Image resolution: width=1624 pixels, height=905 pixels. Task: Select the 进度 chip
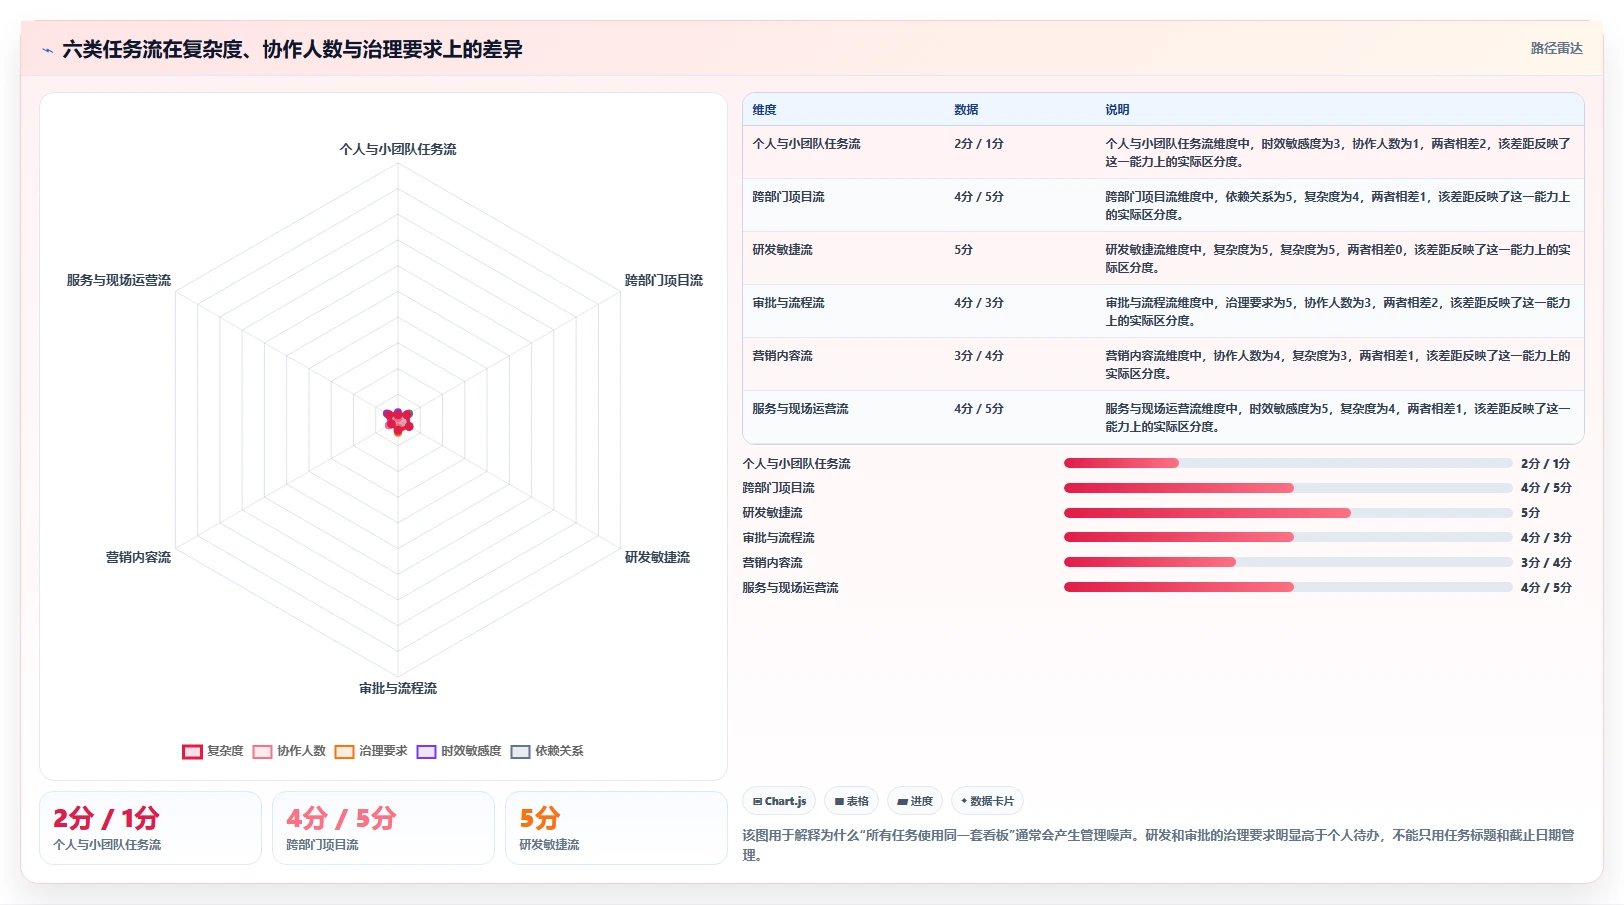915,801
